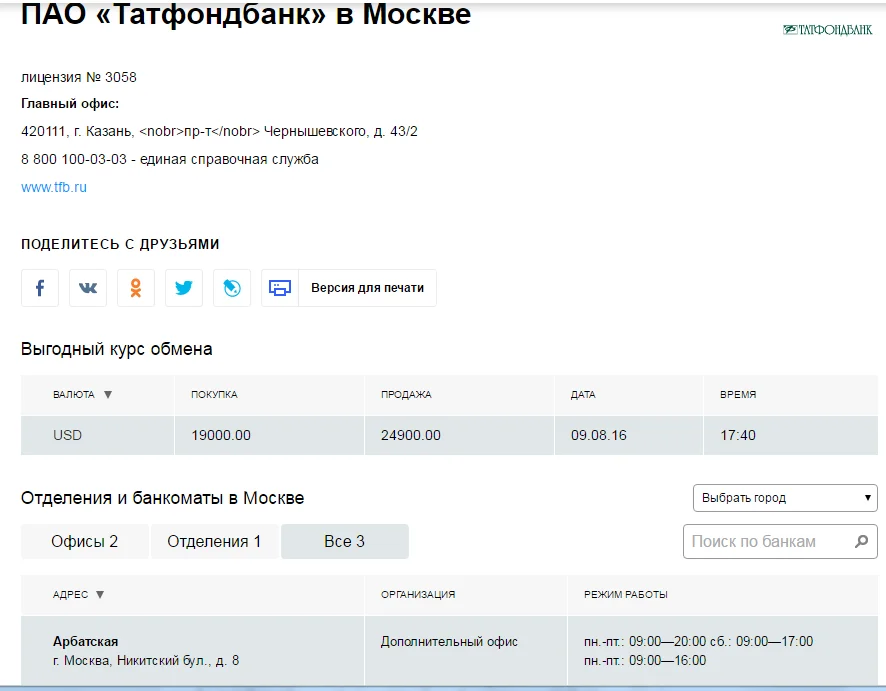The image size is (886, 691).
Task: Open the www.tfb.ru link
Action: [x=54, y=187]
